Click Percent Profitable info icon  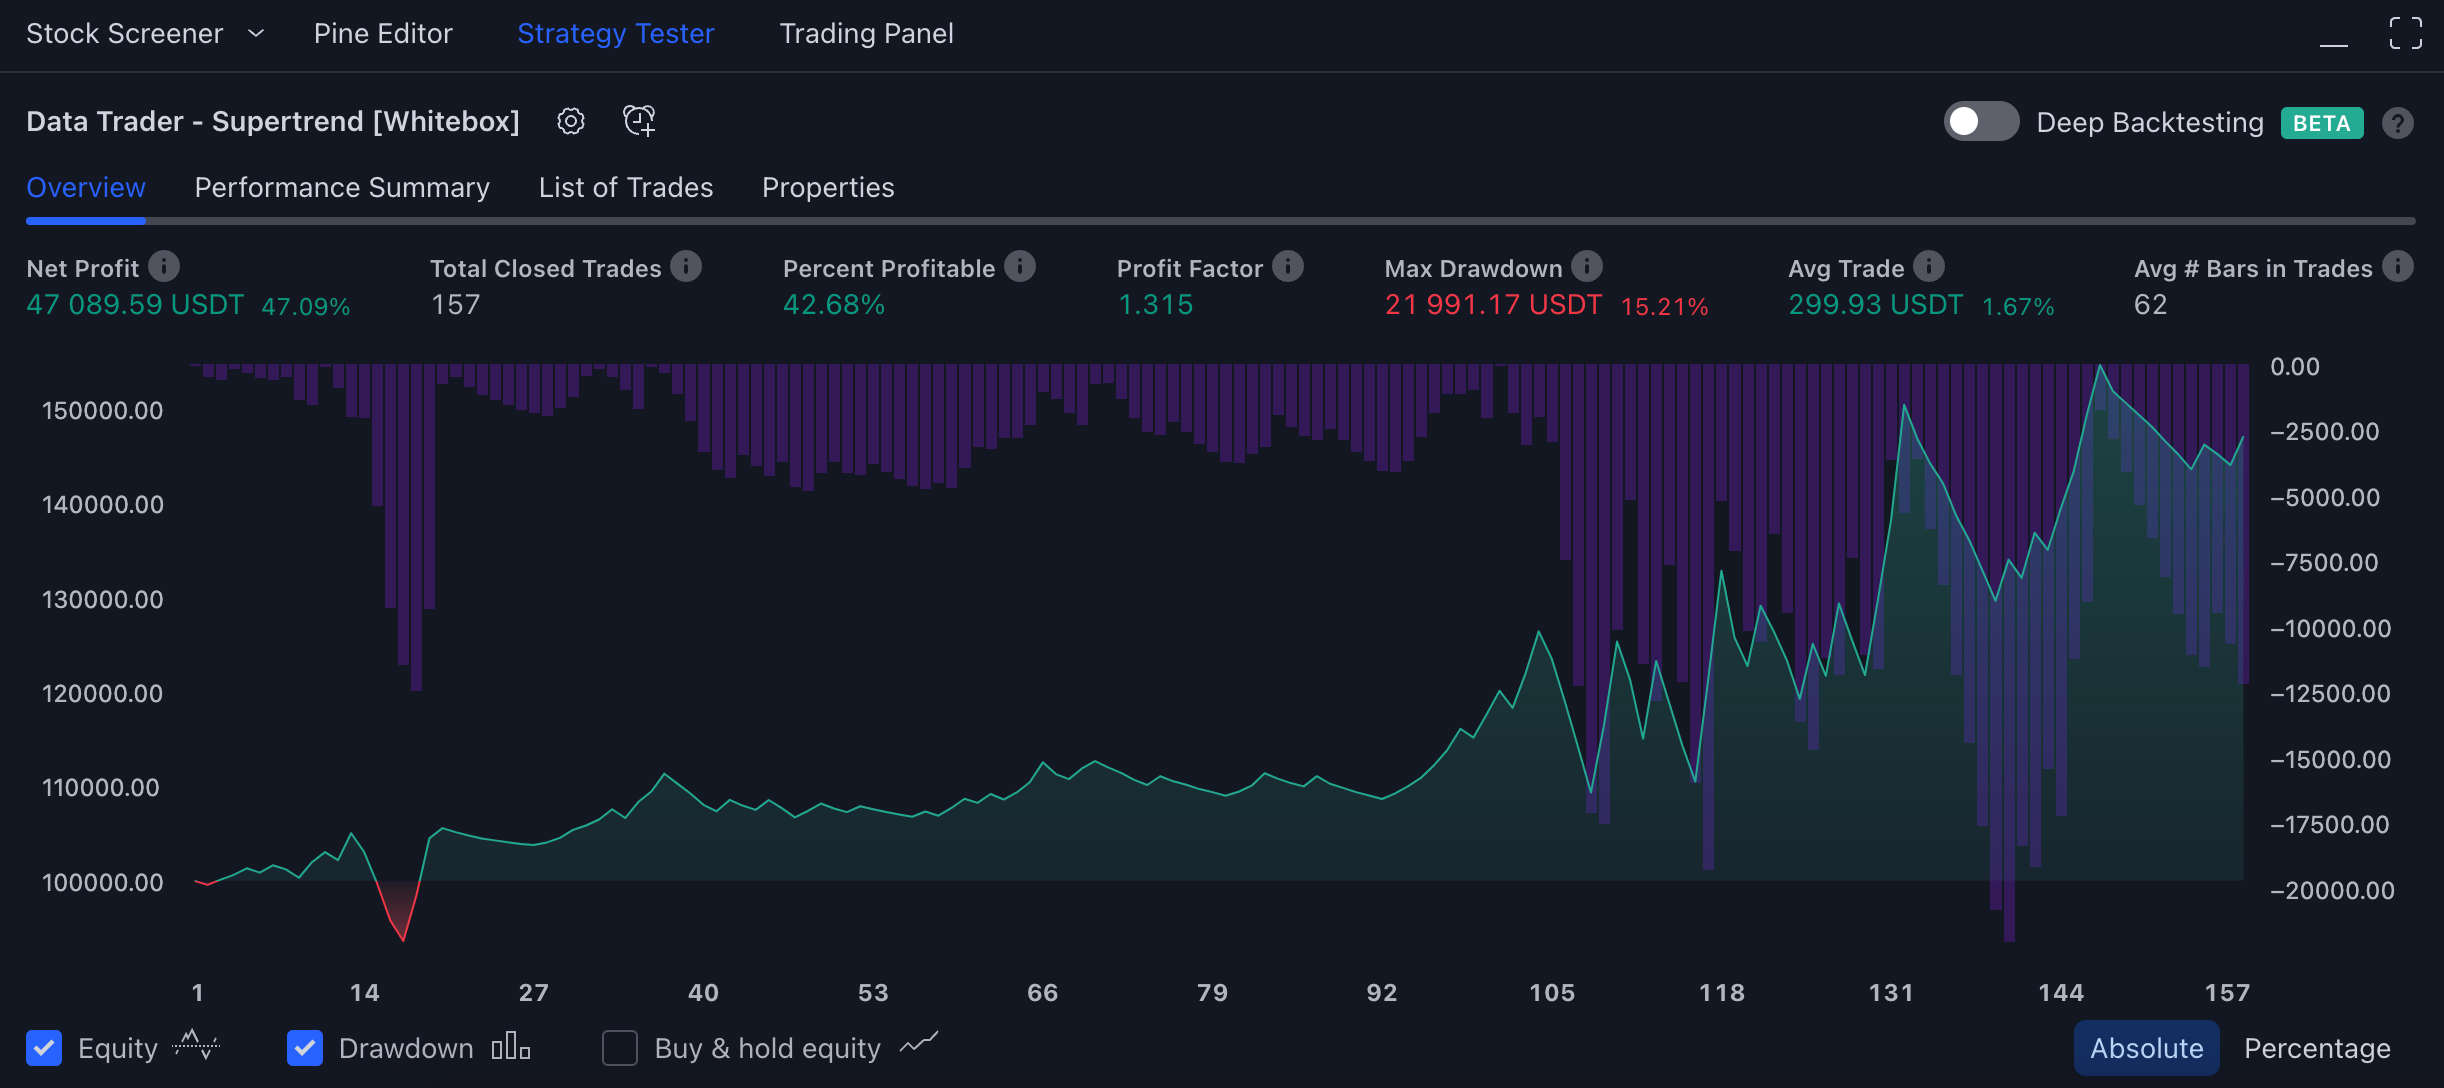[x=1020, y=267]
